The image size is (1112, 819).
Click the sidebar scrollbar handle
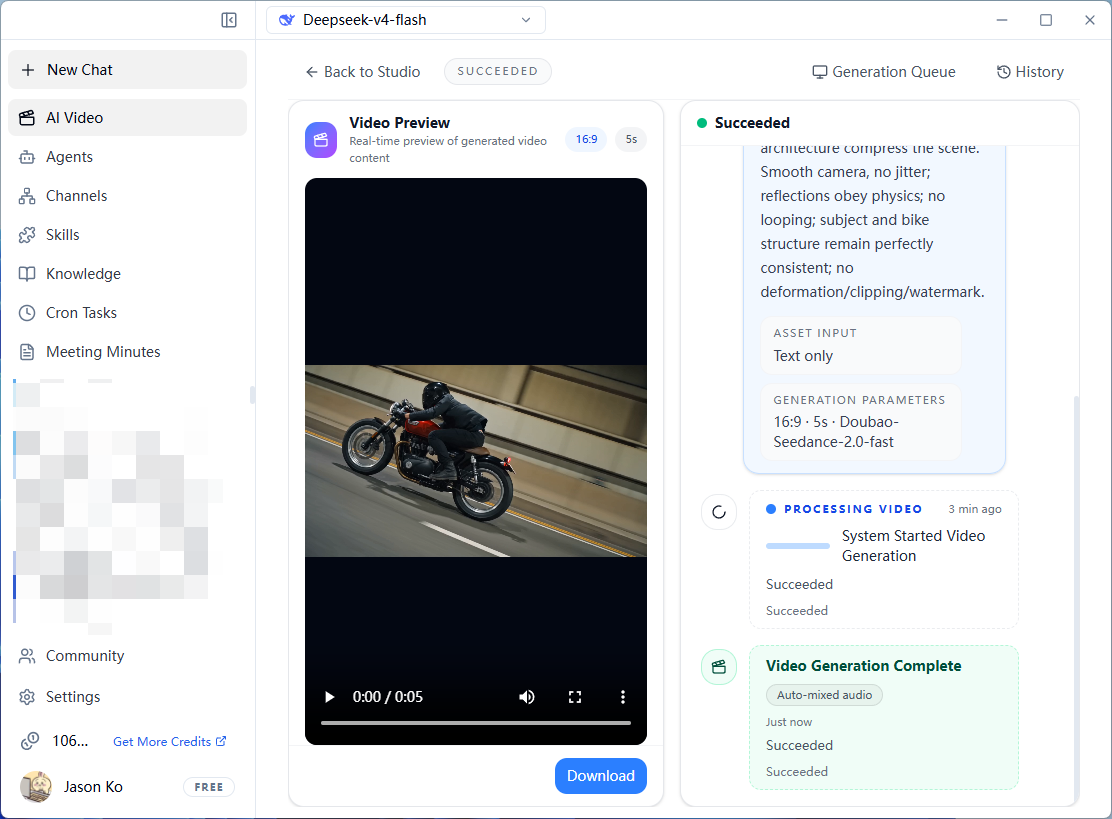(252, 394)
